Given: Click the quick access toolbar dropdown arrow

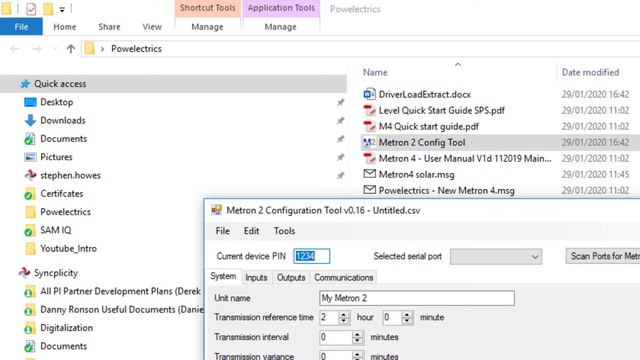Looking at the screenshot, I should (x=62, y=9).
